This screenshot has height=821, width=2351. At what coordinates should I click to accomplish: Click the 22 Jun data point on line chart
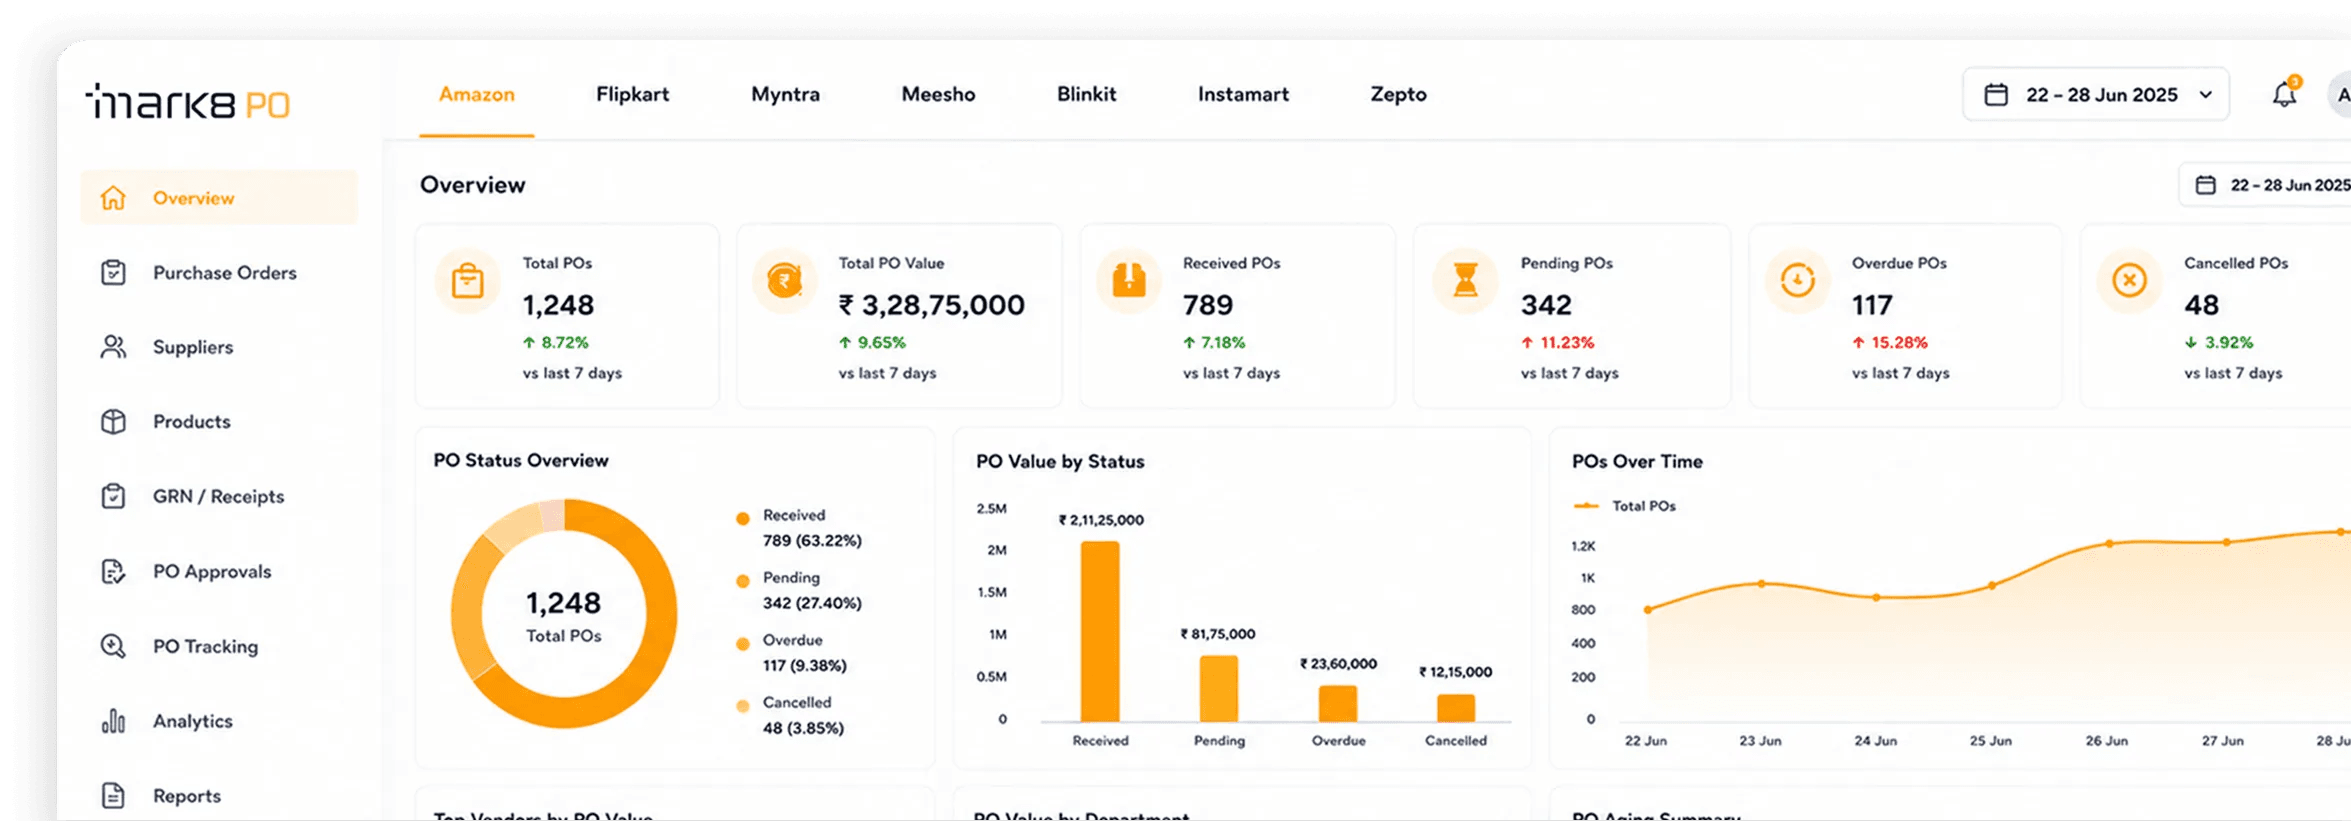pyautogui.click(x=1648, y=609)
